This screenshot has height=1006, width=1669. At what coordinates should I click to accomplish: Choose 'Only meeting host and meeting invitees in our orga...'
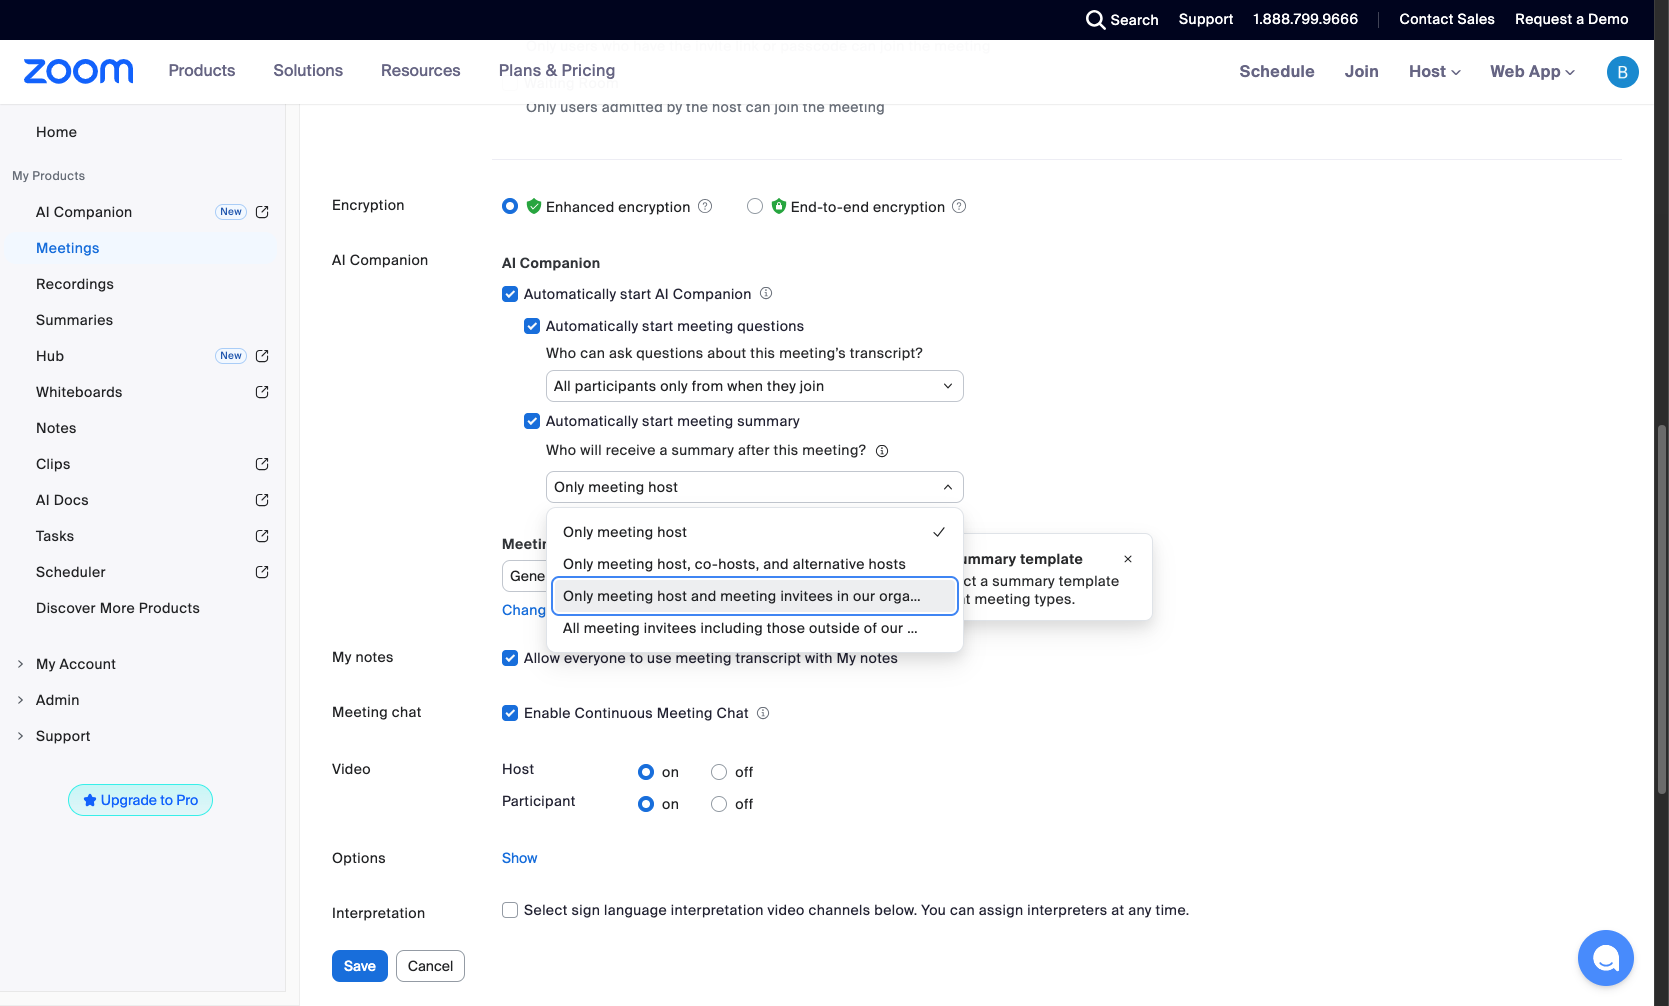pyautogui.click(x=755, y=596)
